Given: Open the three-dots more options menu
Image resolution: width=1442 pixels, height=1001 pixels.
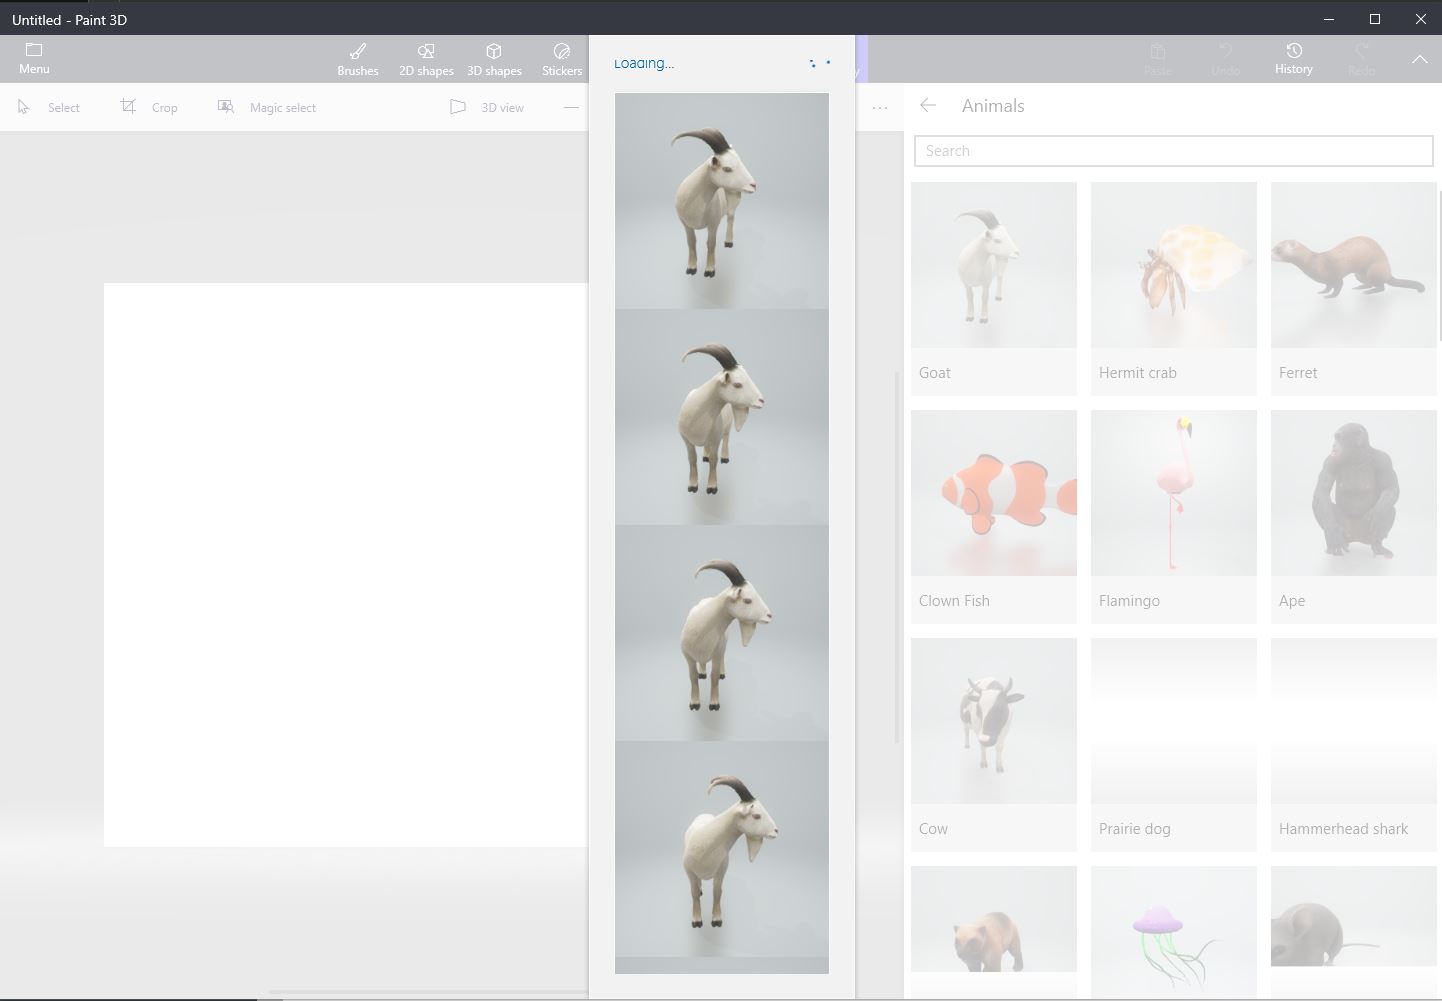Looking at the screenshot, I should (x=880, y=107).
